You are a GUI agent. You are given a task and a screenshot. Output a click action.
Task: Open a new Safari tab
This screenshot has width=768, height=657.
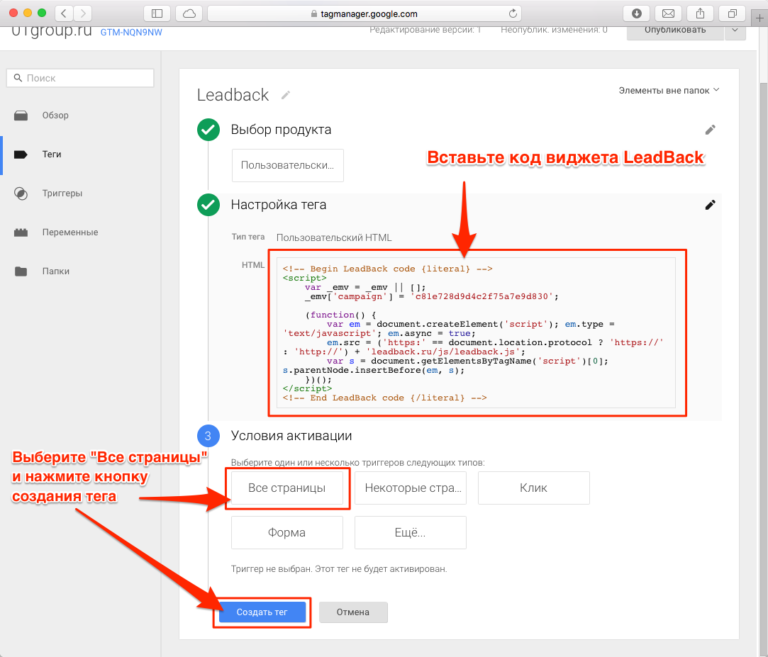point(759,18)
